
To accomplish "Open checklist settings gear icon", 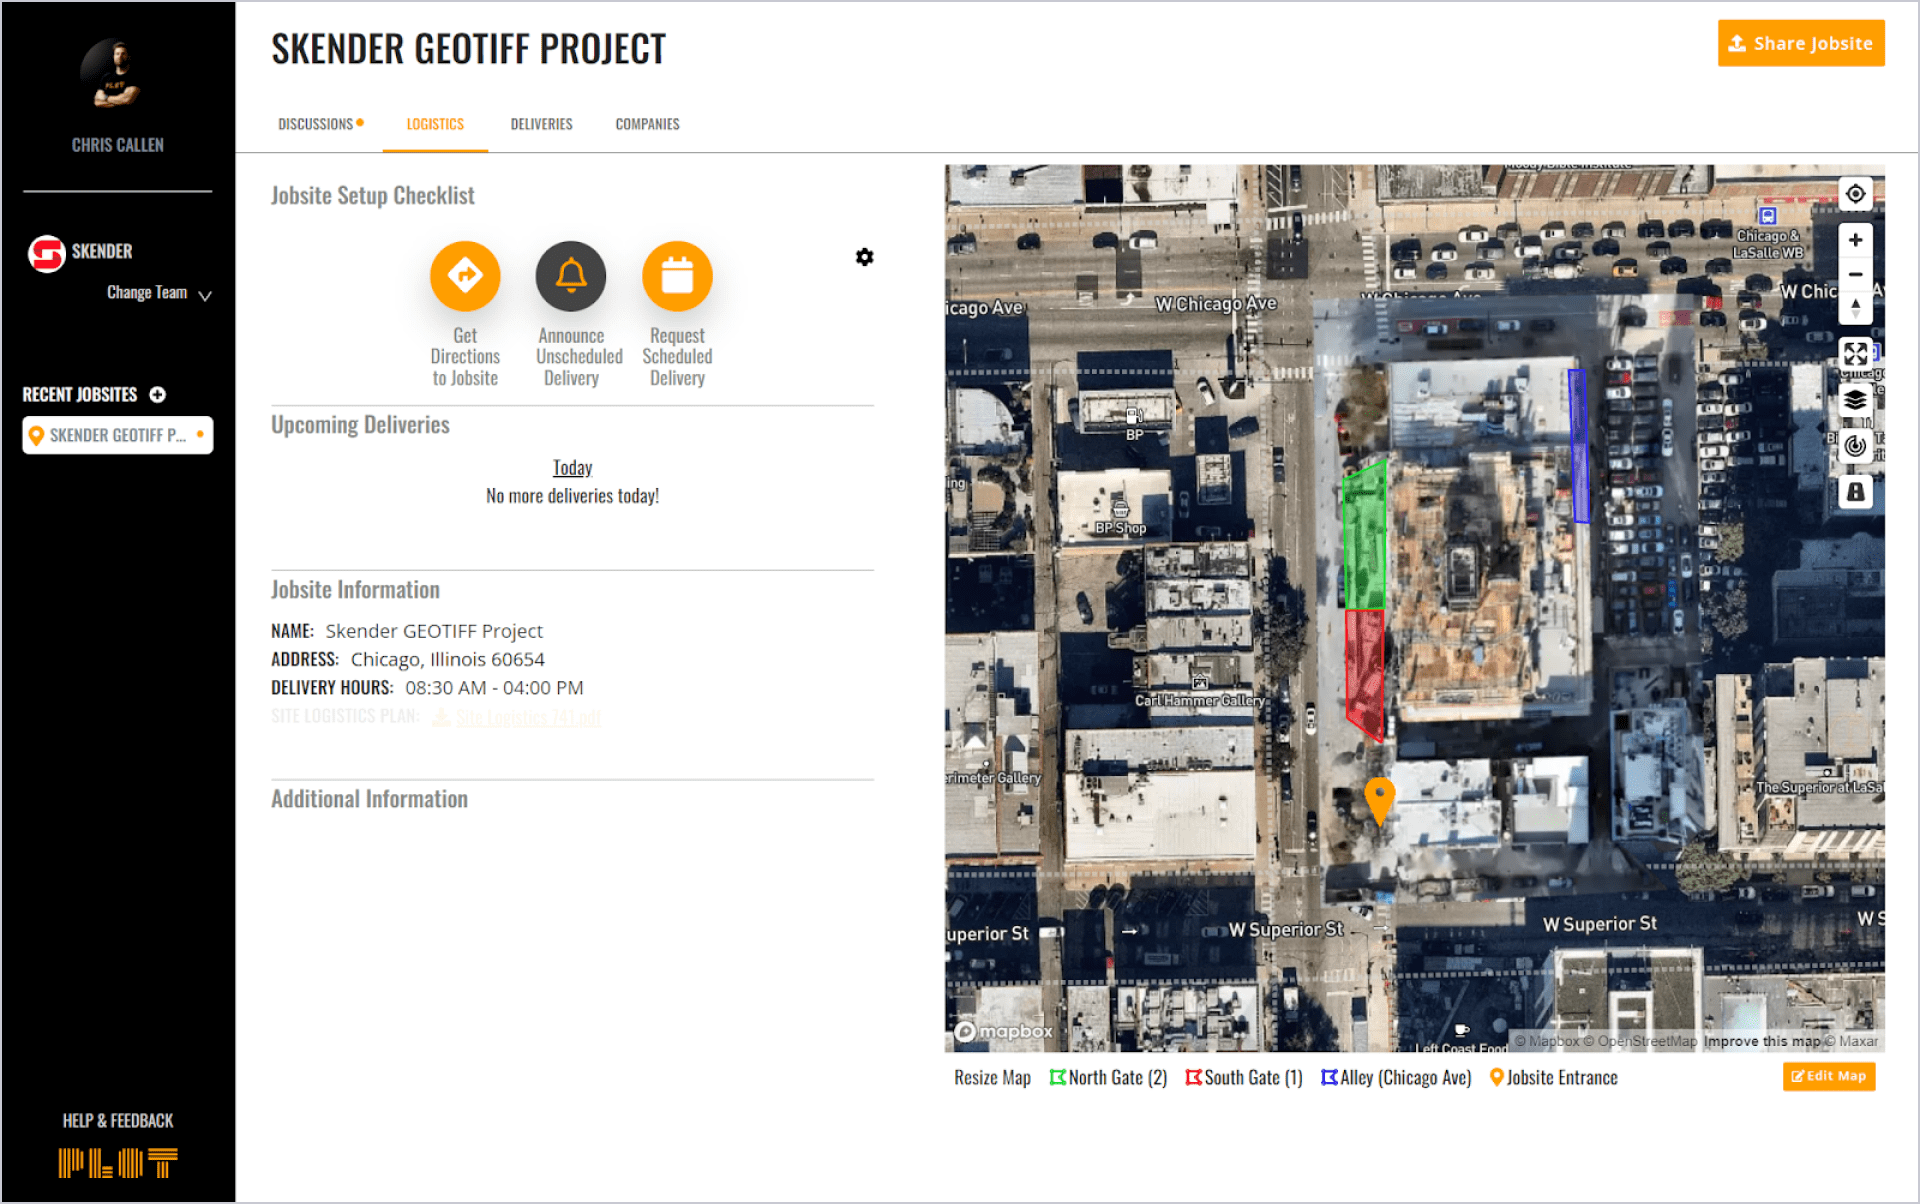I will pyautogui.click(x=864, y=257).
